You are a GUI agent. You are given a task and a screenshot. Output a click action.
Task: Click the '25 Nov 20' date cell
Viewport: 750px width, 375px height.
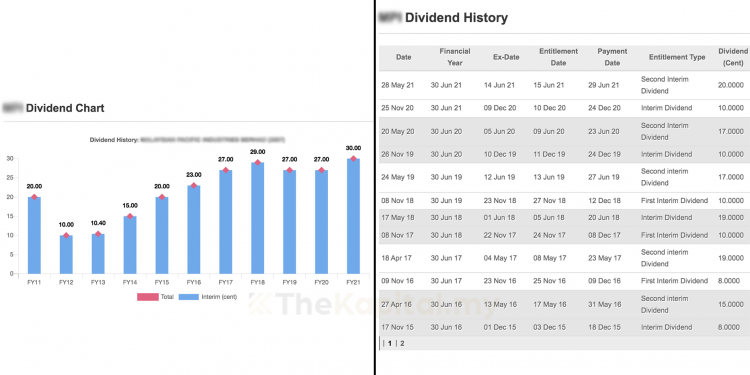pyautogui.click(x=397, y=108)
